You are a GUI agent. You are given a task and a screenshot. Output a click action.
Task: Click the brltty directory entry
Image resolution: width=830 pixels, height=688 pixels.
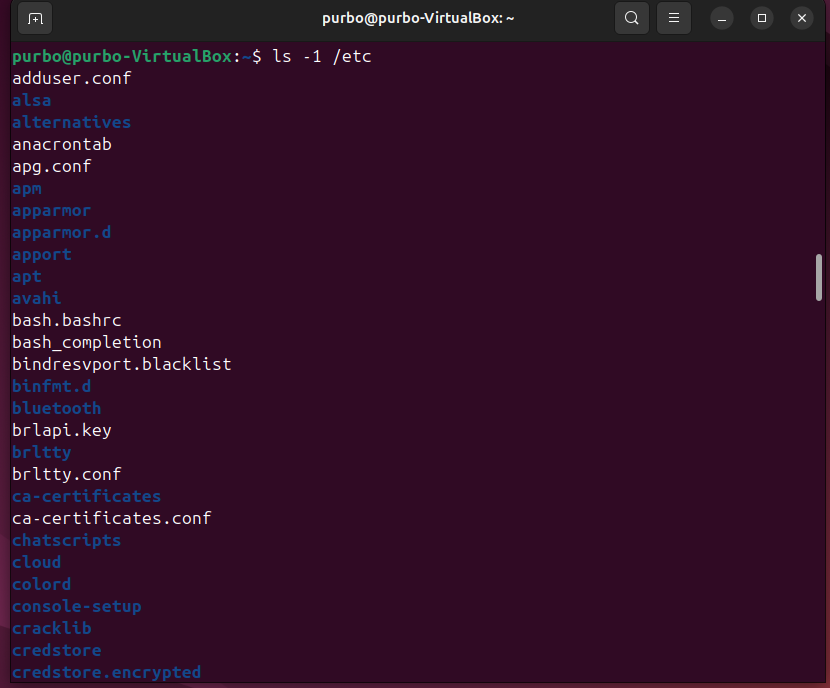(42, 452)
